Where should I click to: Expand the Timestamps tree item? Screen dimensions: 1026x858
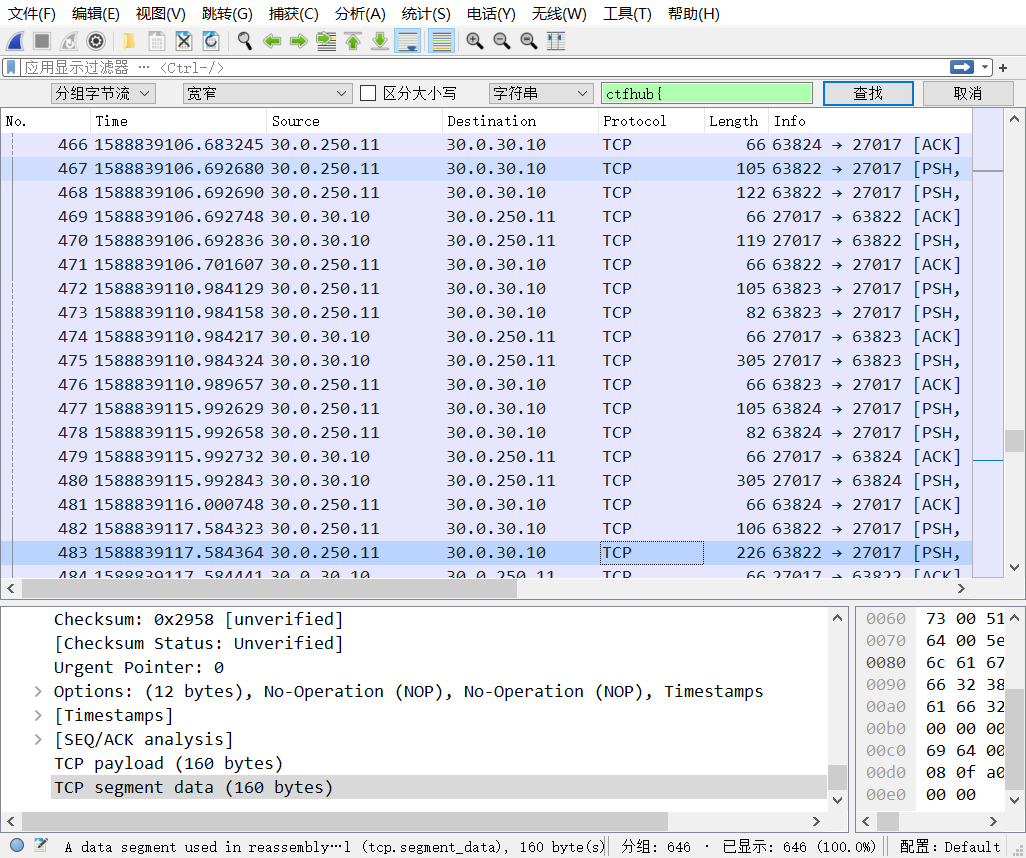[36, 713]
